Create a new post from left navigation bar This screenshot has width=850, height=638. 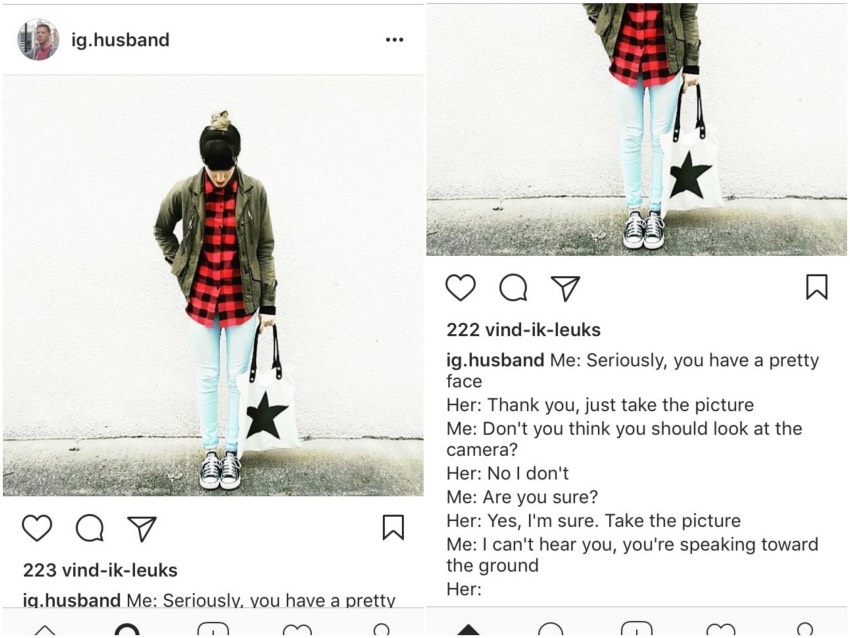coord(213,629)
